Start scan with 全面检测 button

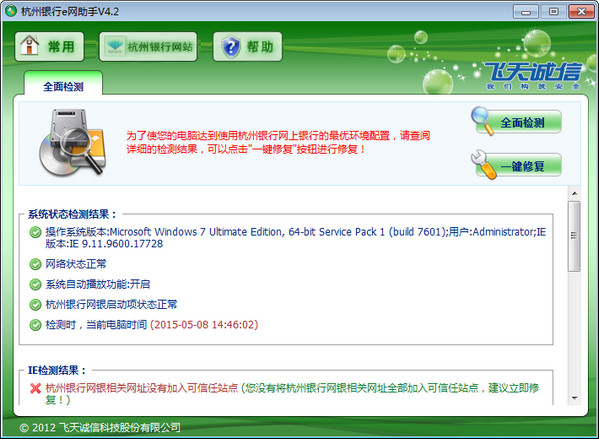(518, 122)
